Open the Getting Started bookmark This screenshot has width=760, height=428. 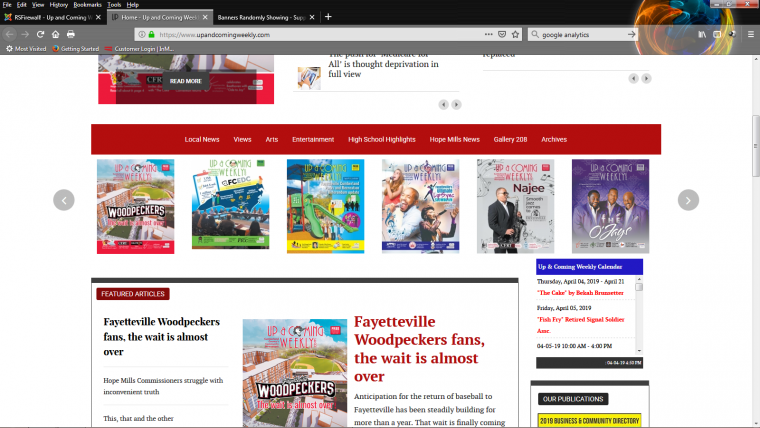click(76, 49)
